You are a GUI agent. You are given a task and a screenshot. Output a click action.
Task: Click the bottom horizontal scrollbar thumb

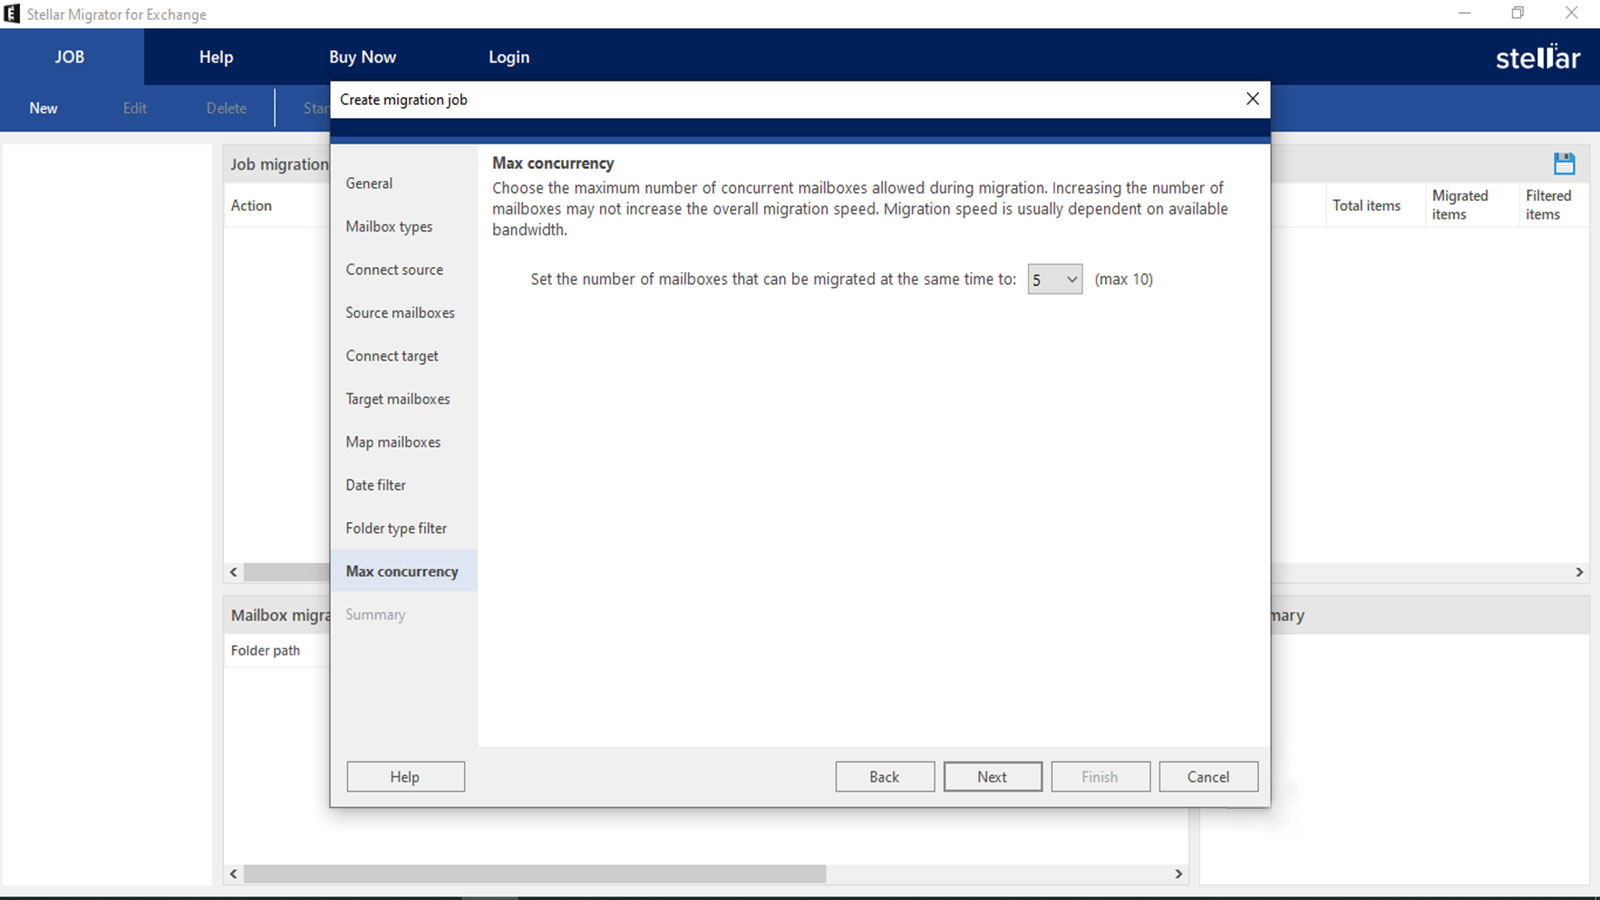click(x=535, y=874)
